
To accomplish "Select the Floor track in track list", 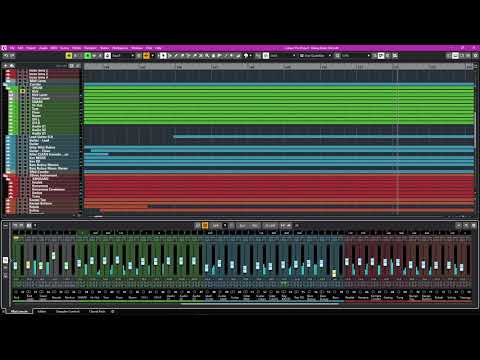I will pyautogui.click(x=36, y=112).
